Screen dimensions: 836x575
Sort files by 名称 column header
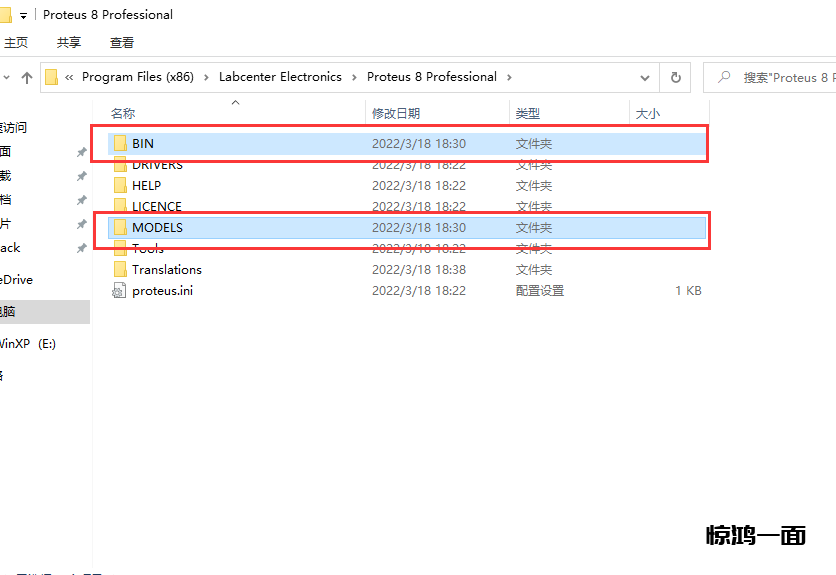[123, 114]
